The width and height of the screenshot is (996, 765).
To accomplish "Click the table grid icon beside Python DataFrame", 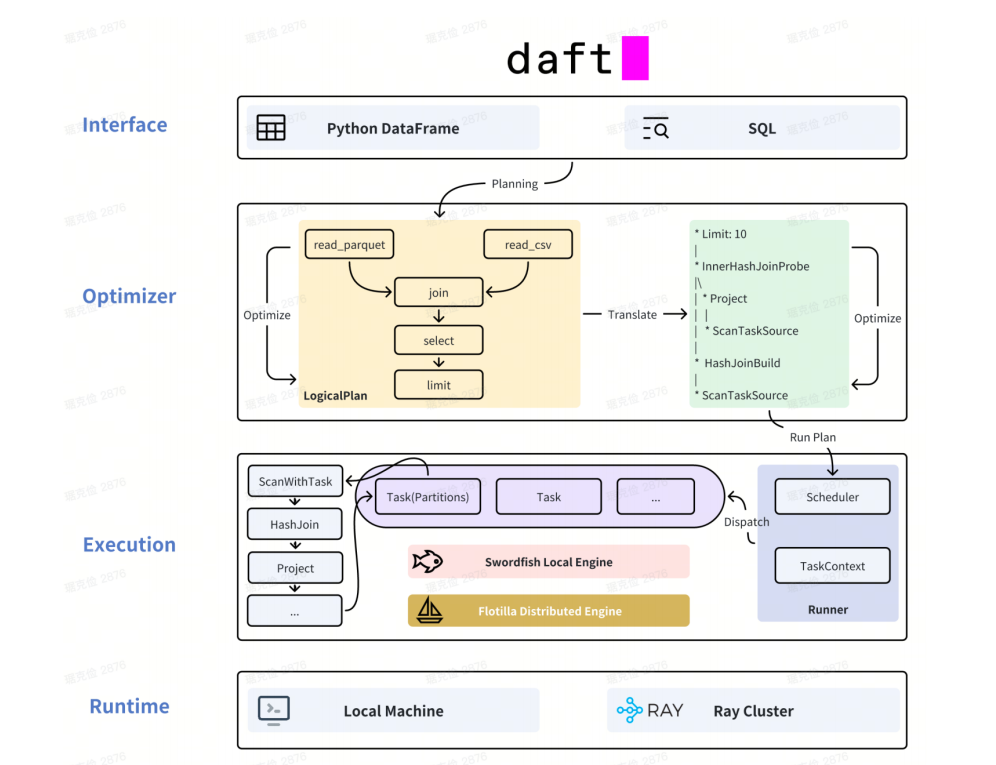I will click(271, 128).
